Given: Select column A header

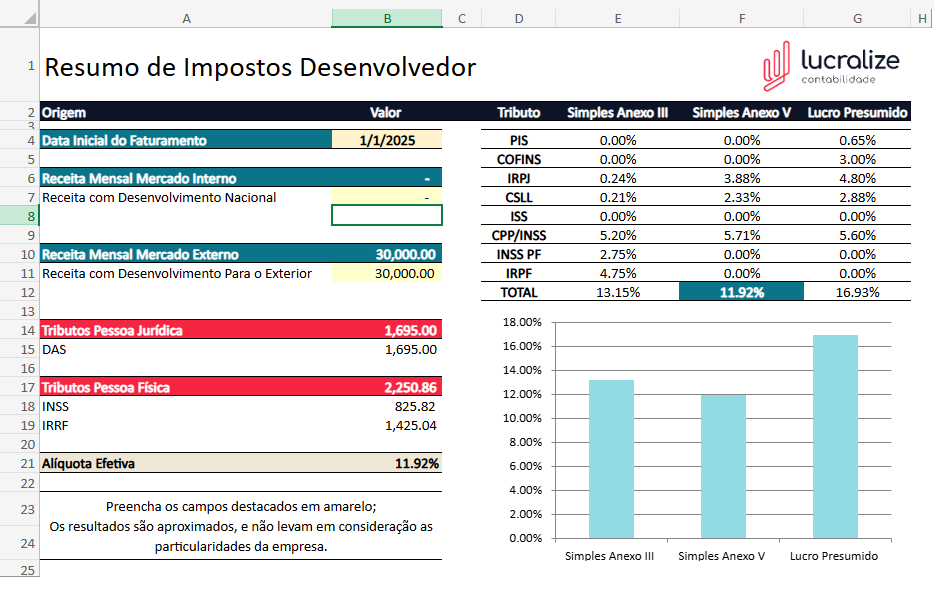Looking at the screenshot, I should pos(186,18).
